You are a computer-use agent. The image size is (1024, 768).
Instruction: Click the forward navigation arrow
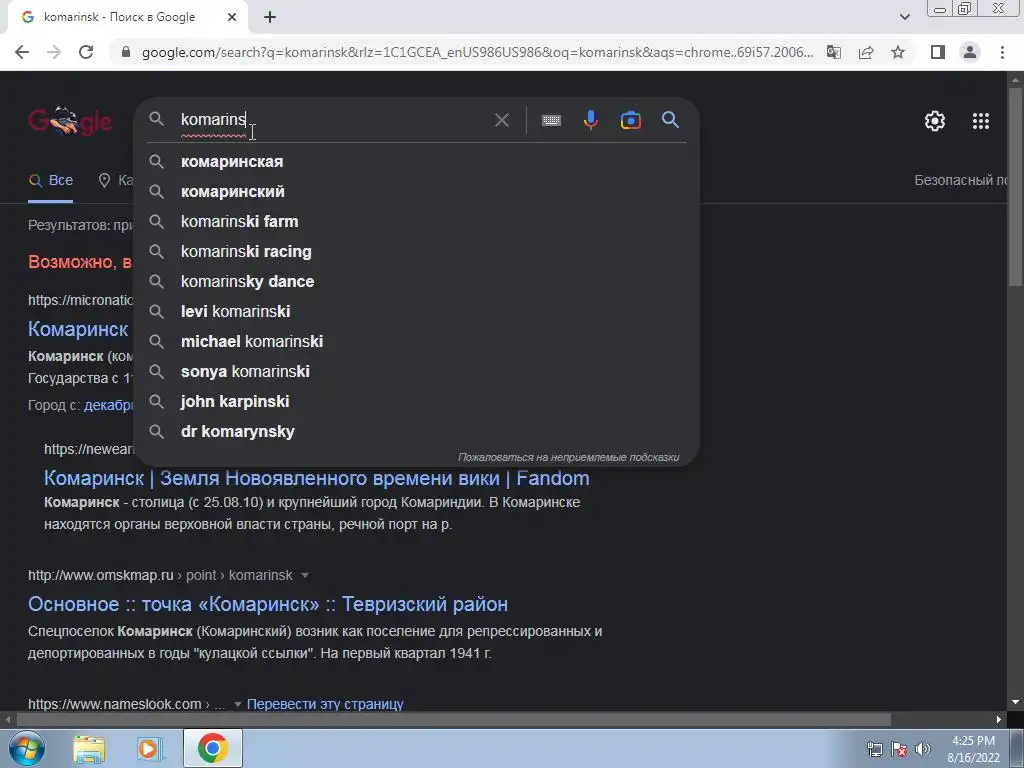click(x=54, y=52)
